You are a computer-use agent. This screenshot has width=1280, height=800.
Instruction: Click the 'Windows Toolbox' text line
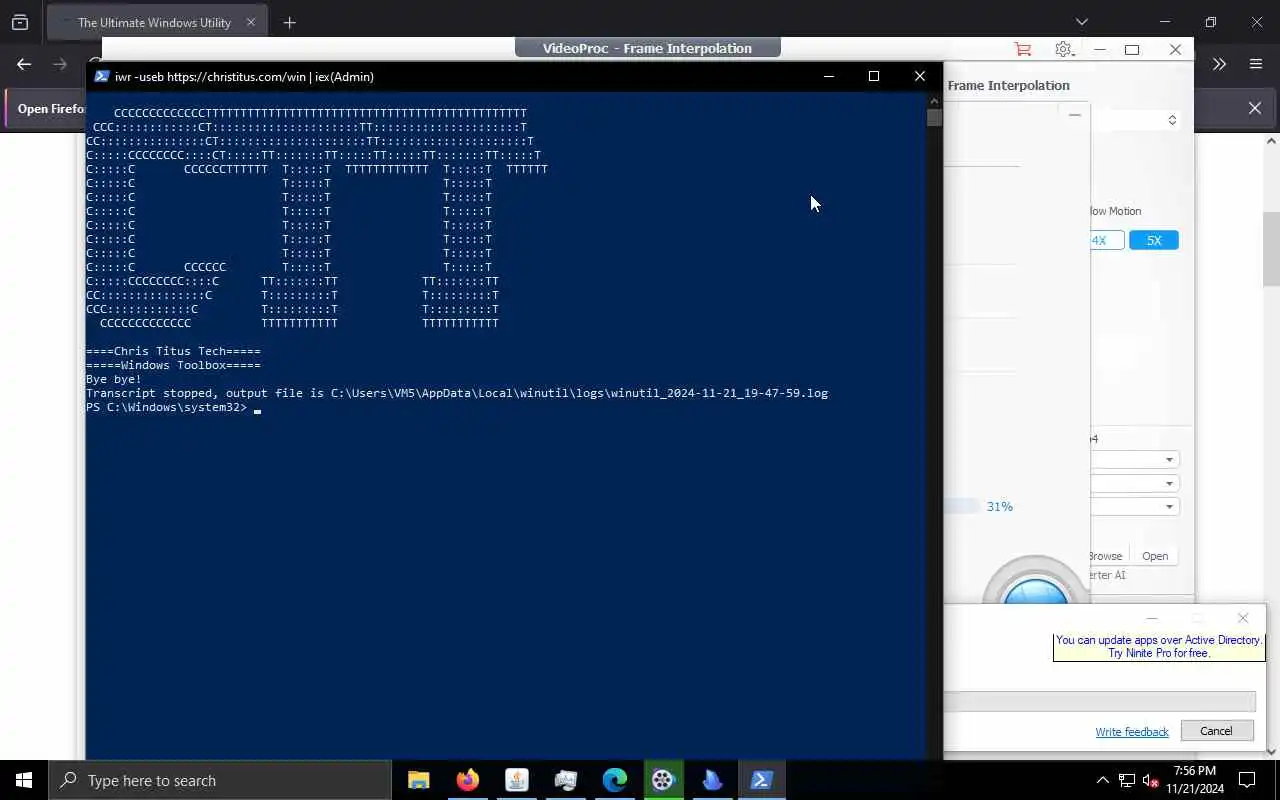pyautogui.click(x=173, y=366)
